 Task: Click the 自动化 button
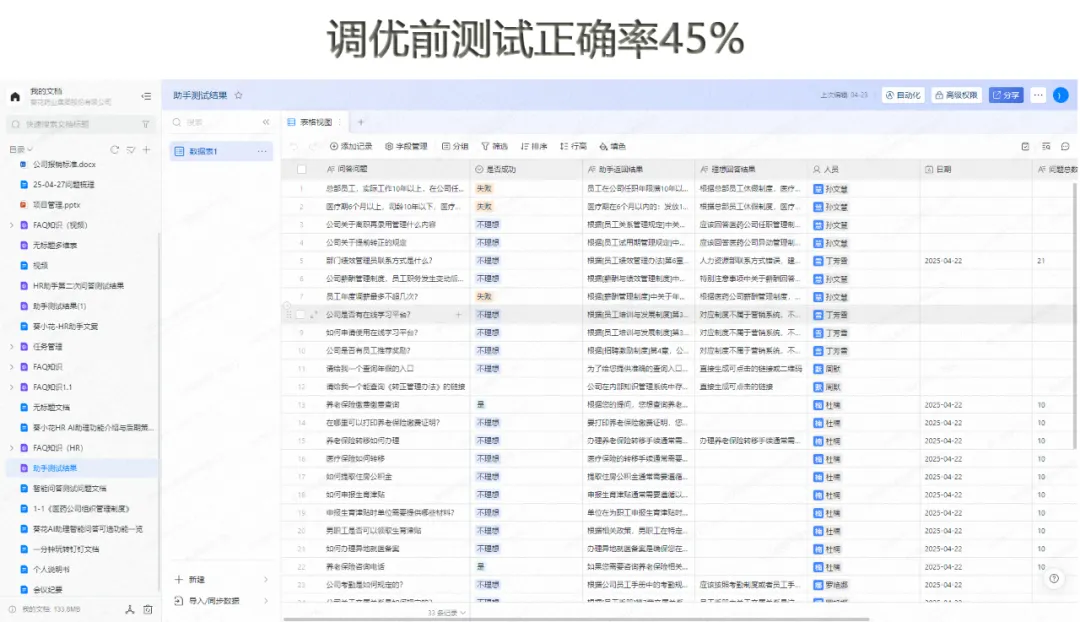pyautogui.click(x=903, y=95)
